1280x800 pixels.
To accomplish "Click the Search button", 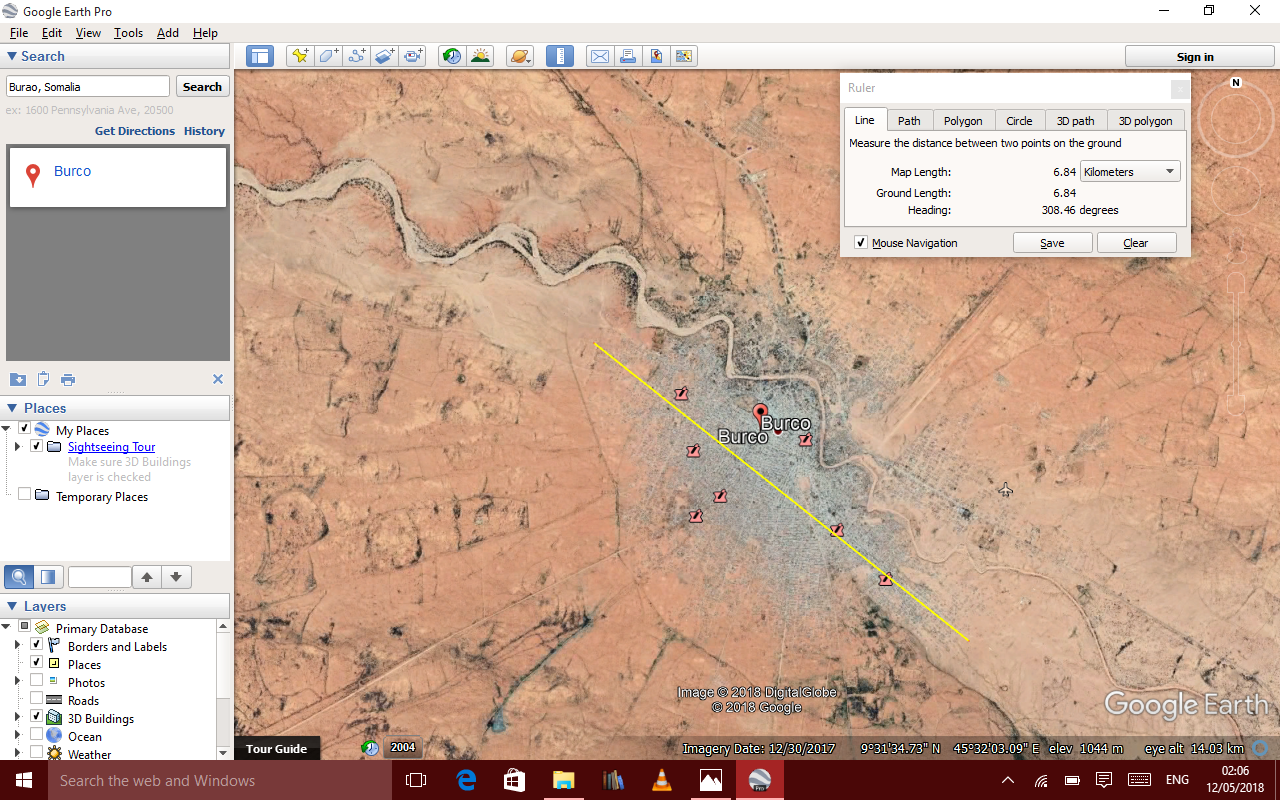I will pyautogui.click(x=202, y=87).
